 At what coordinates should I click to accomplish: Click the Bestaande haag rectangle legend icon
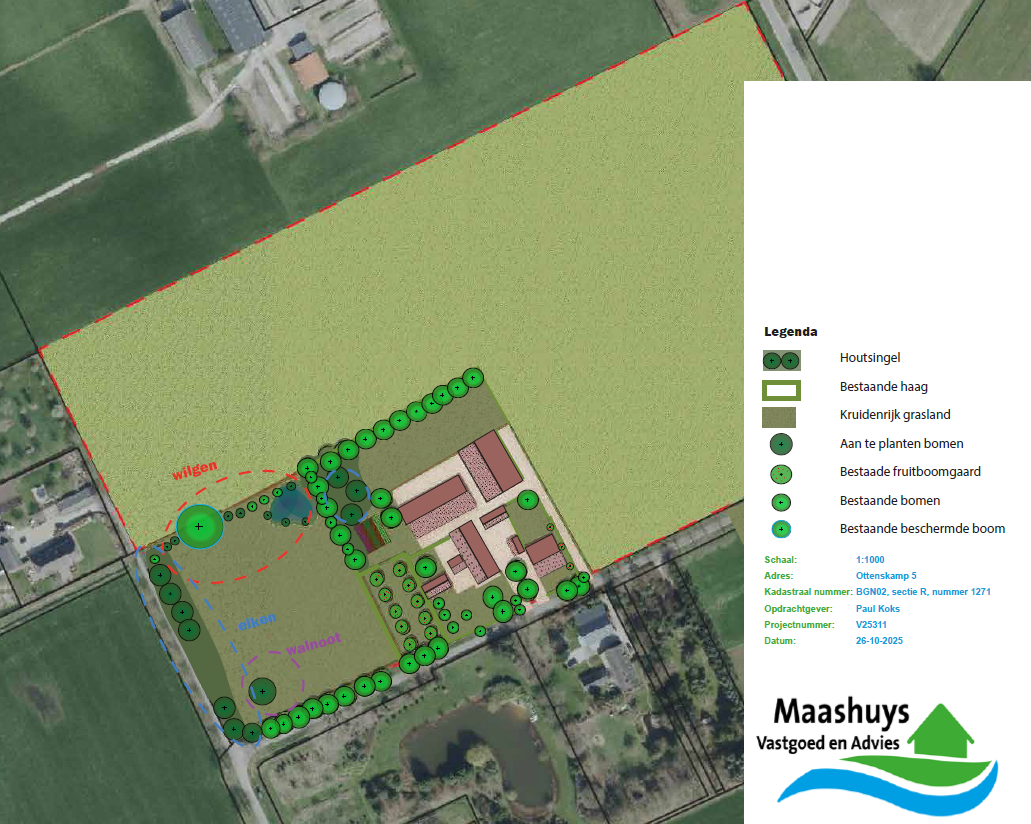pyautogui.click(x=781, y=391)
